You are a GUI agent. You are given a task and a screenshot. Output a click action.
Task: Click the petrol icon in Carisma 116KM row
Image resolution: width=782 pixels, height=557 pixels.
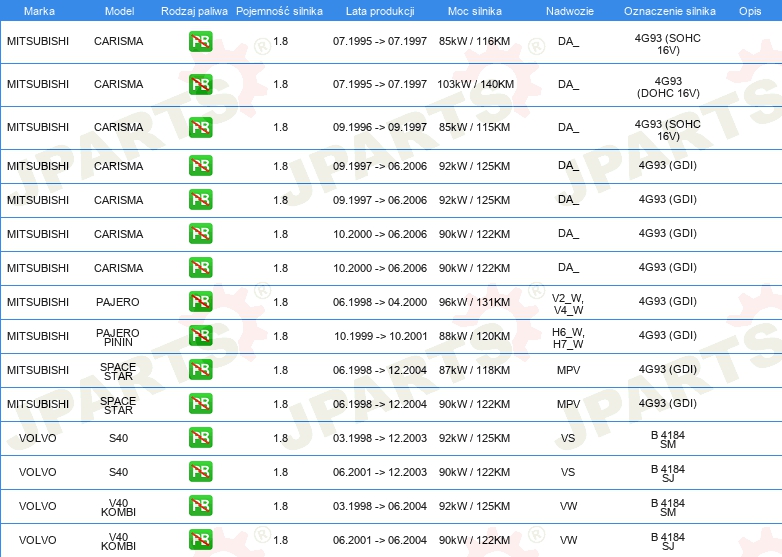point(200,41)
